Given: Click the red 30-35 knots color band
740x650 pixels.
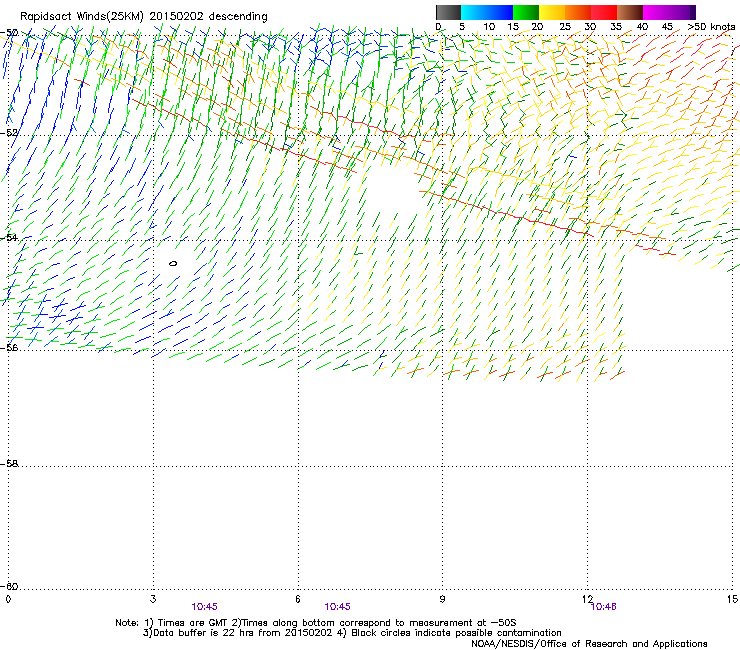Looking at the screenshot, I should point(604,12).
